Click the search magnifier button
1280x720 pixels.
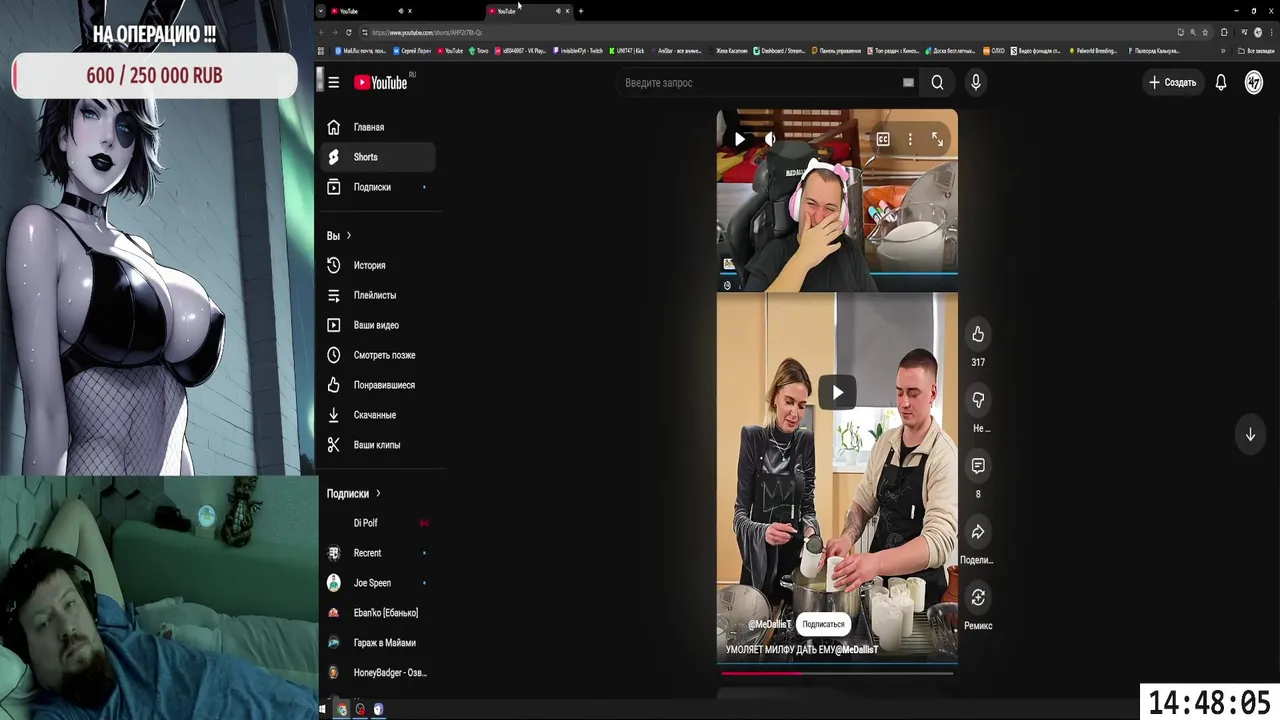(937, 83)
